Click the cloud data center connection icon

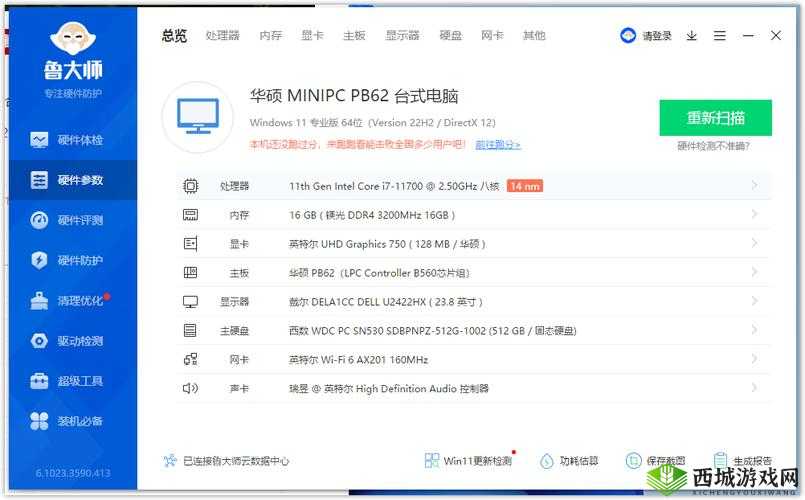(x=170, y=460)
